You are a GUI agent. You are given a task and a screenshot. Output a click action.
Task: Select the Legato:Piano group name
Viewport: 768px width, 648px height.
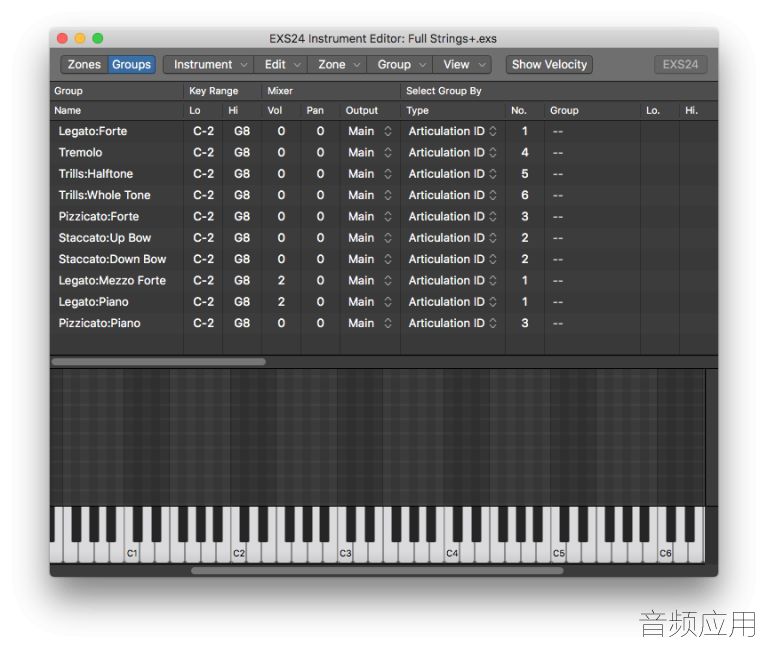coord(94,302)
